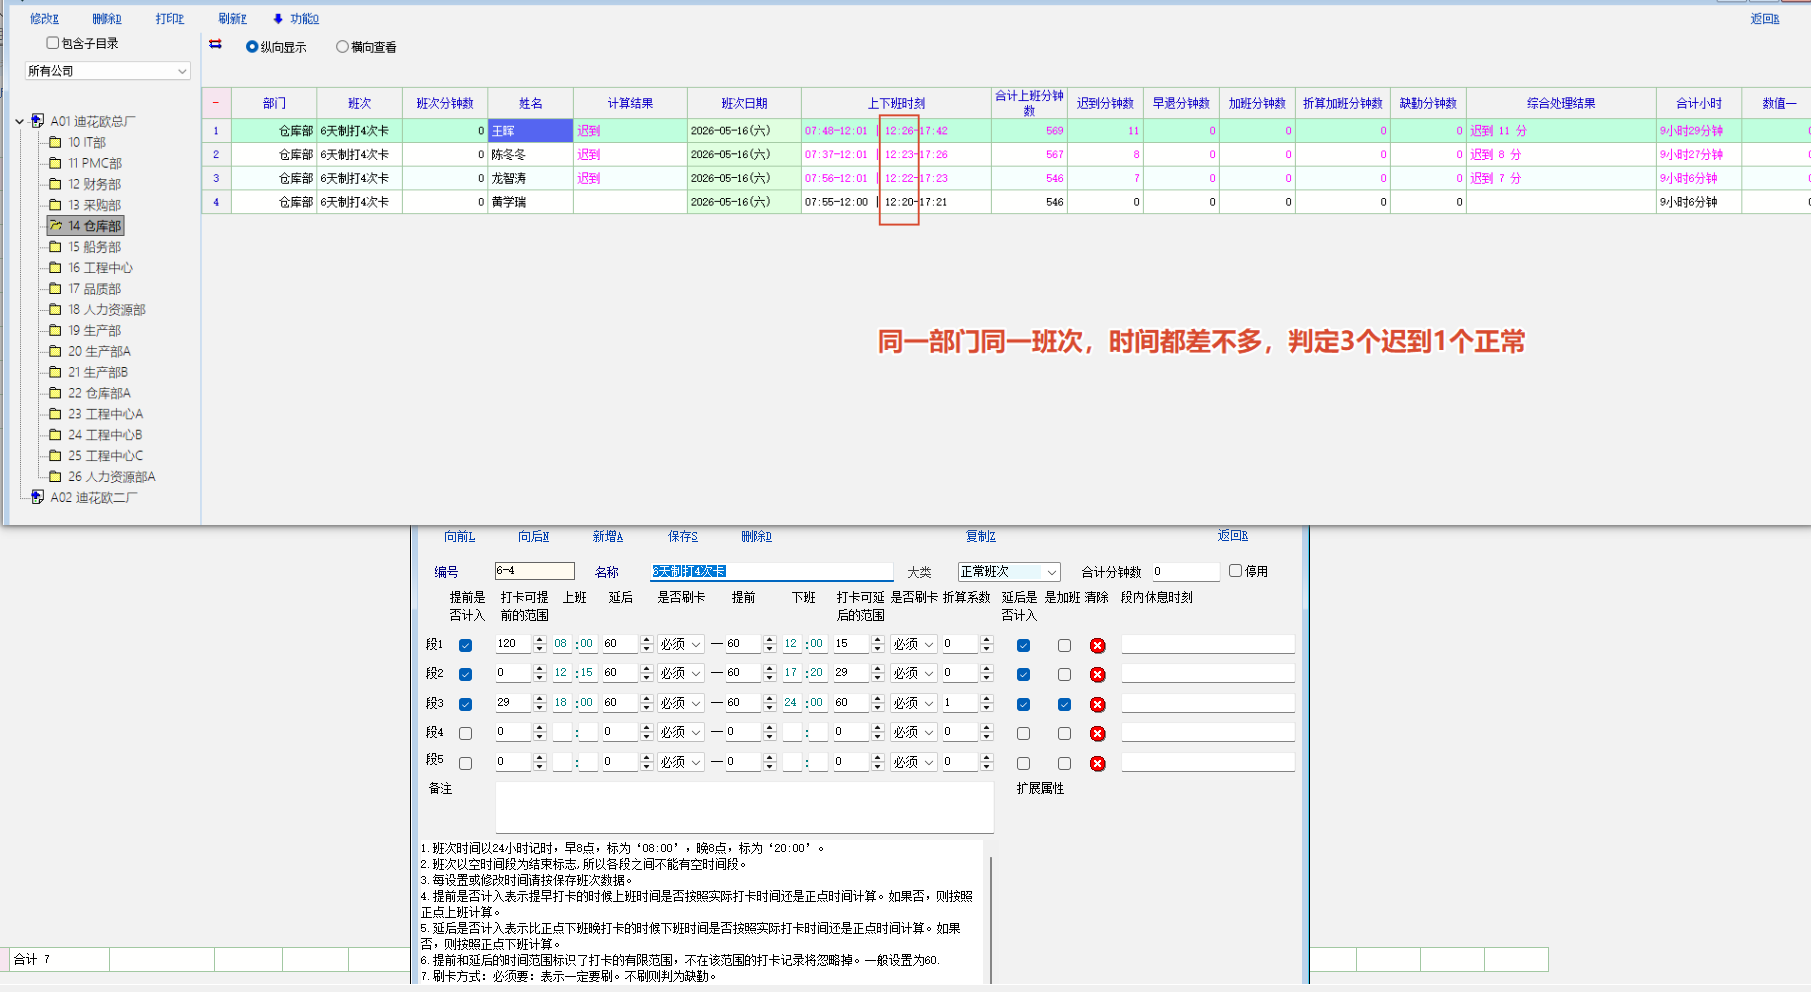The width and height of the screenshot is (1811, 992).
Task: Click 复制 in the shift editor
Action: coord(981,537)
